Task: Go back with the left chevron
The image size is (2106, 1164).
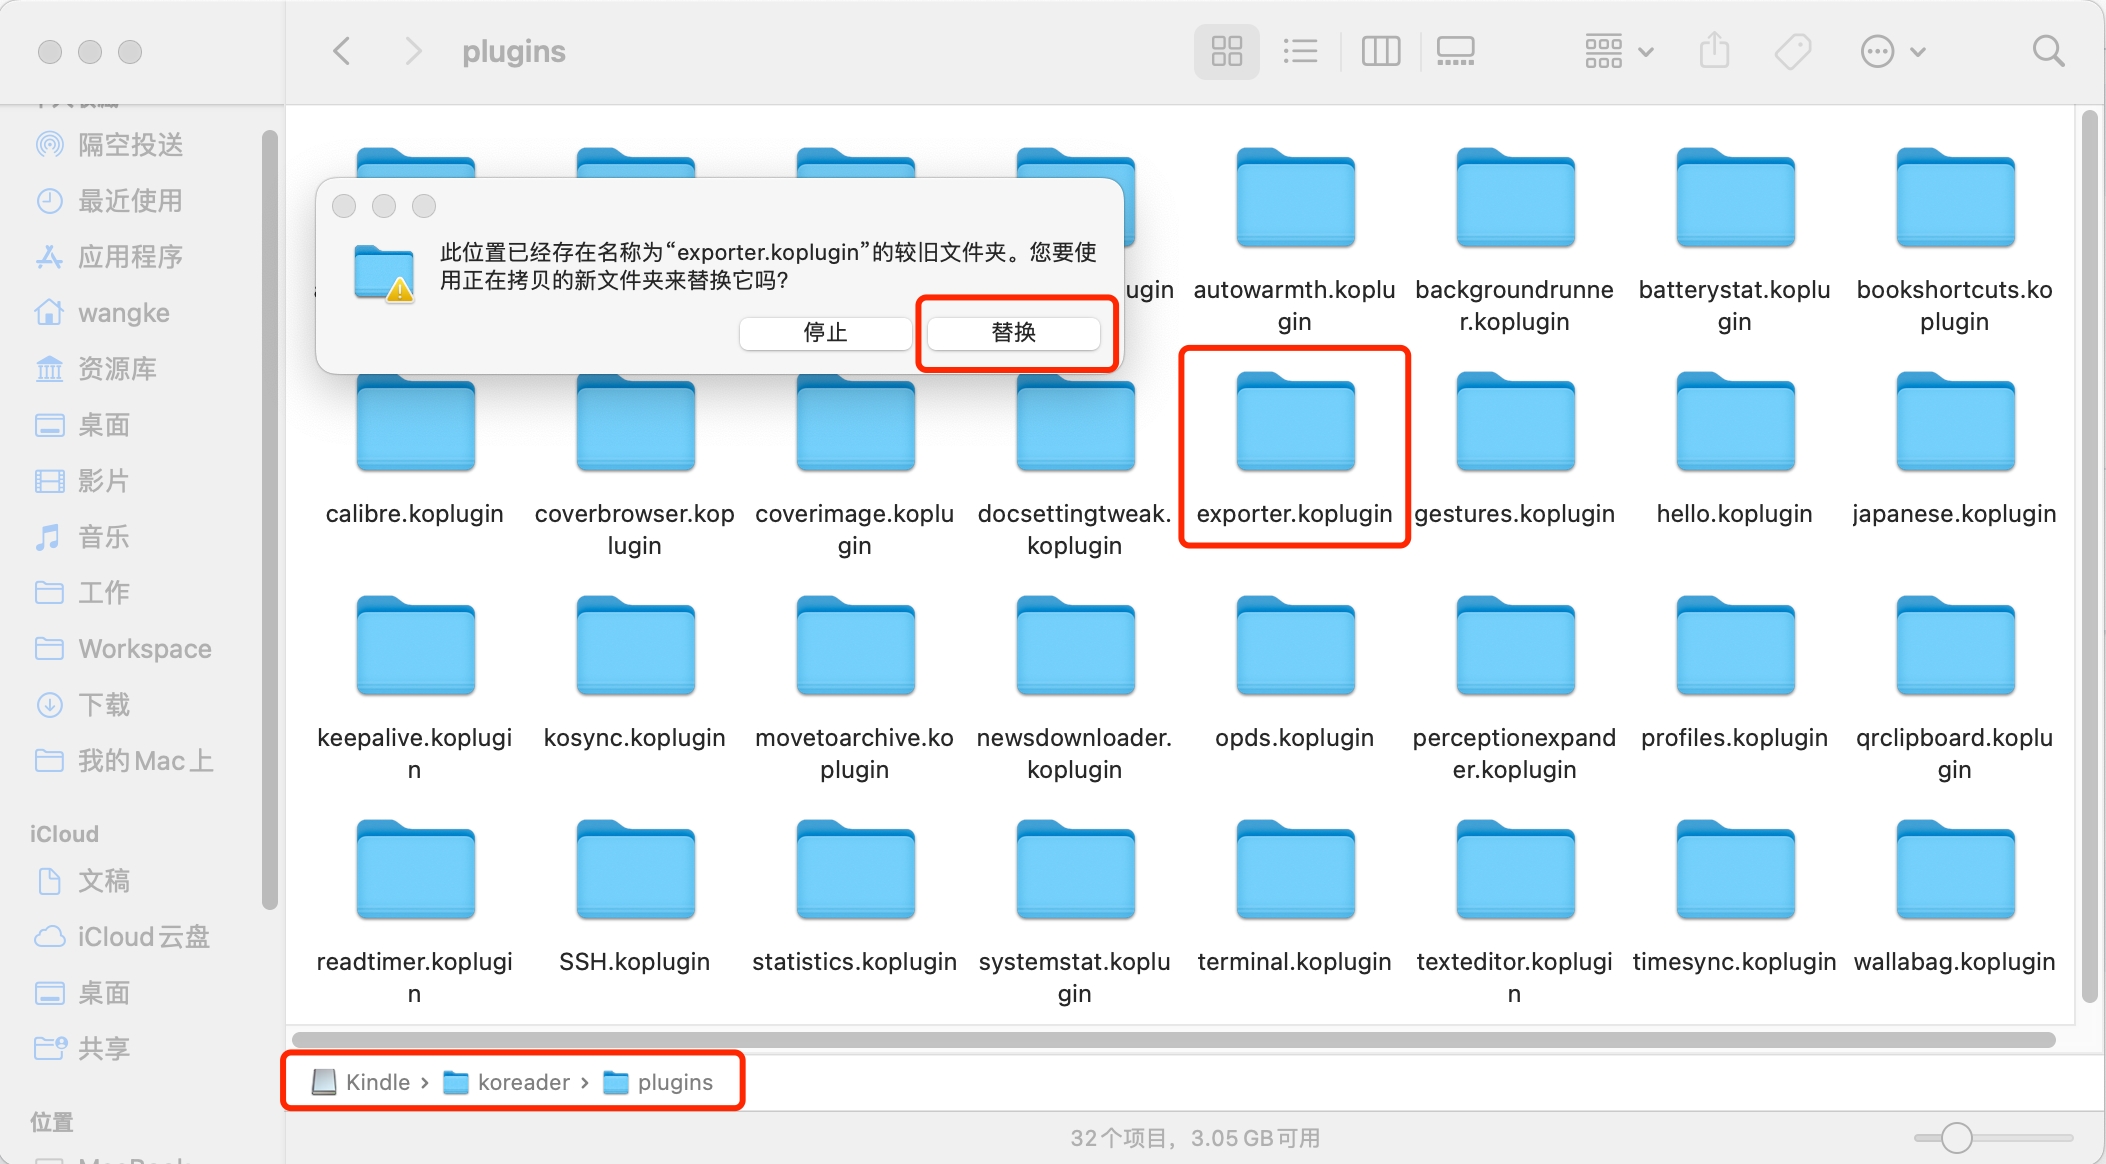Action: 342,51
